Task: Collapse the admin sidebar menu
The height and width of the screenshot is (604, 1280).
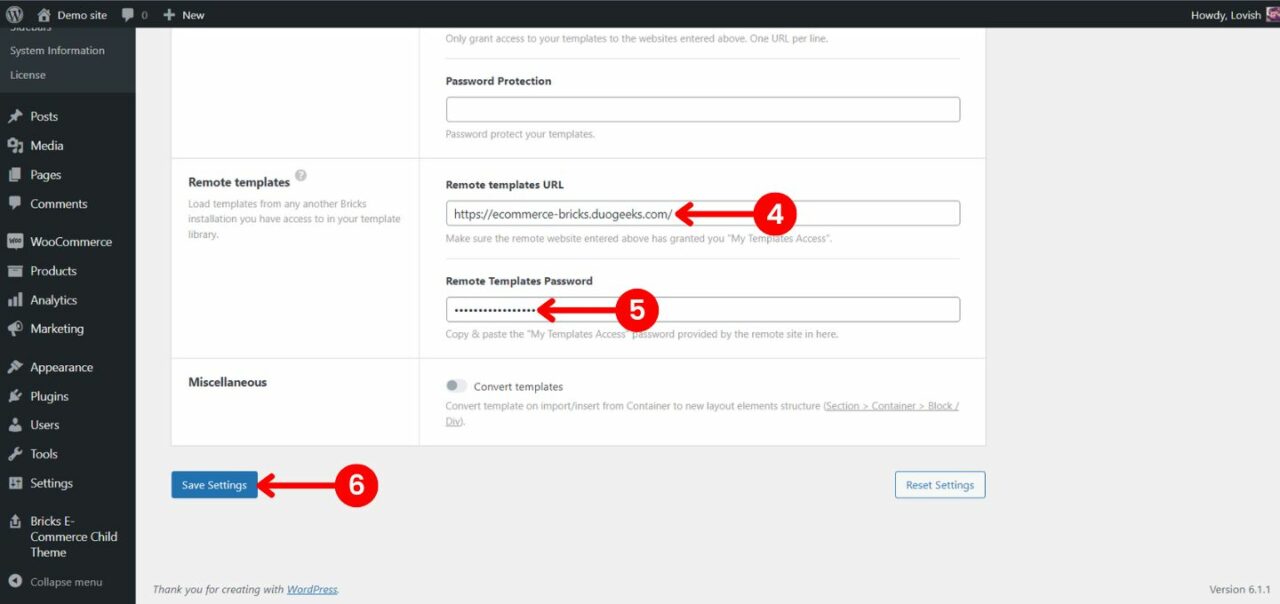Action: pos(62,581)
